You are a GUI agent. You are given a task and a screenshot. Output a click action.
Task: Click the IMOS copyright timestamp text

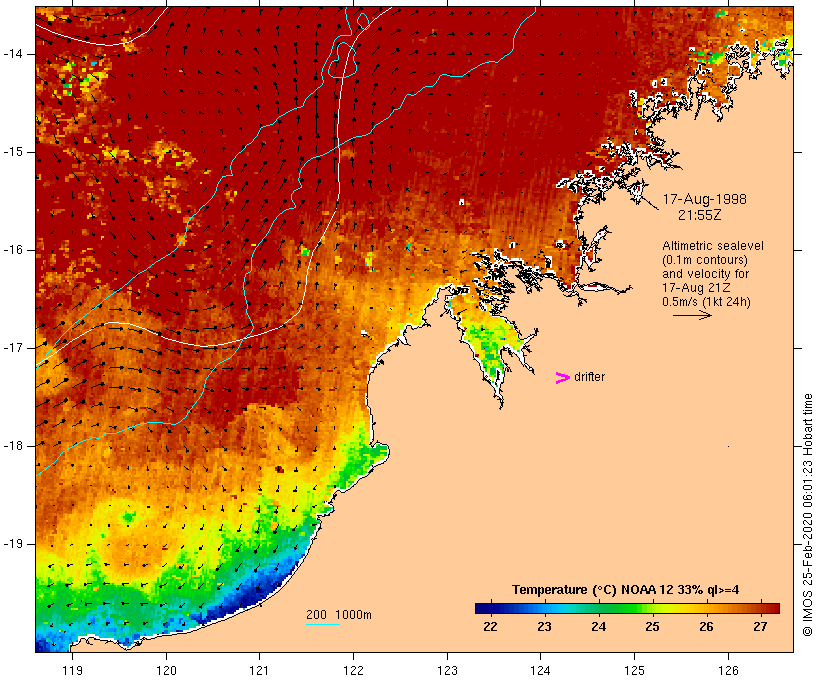click(x=808, y=515)
